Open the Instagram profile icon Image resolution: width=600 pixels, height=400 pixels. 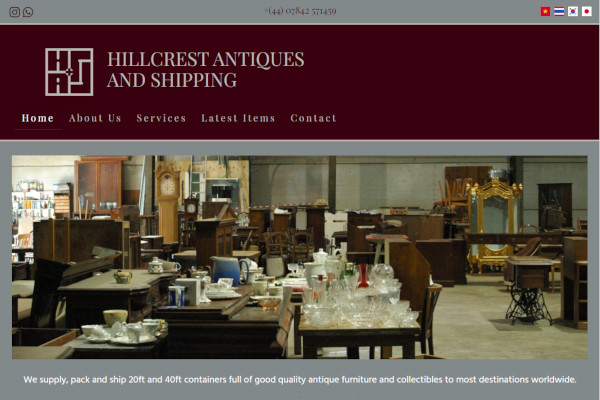[x=15, y=12]
